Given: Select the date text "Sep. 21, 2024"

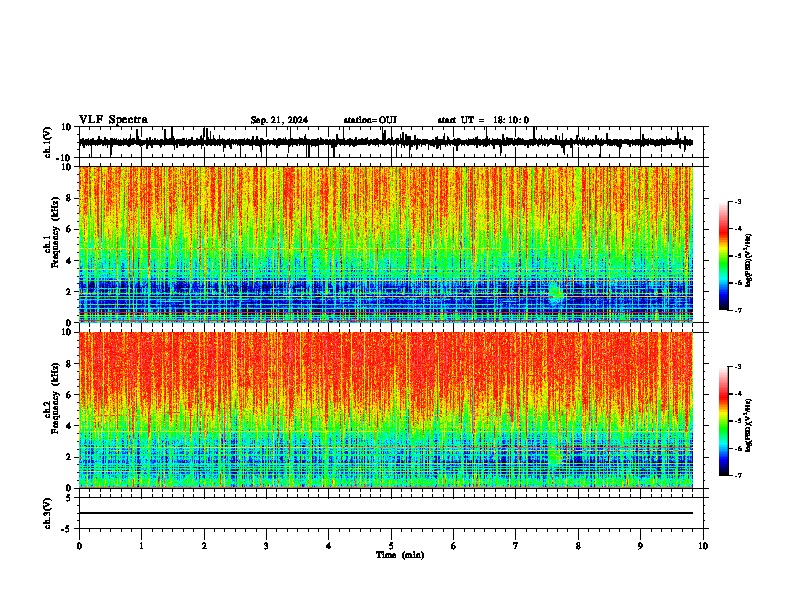Looking at the screenshot, I should [x=279, y=120].
